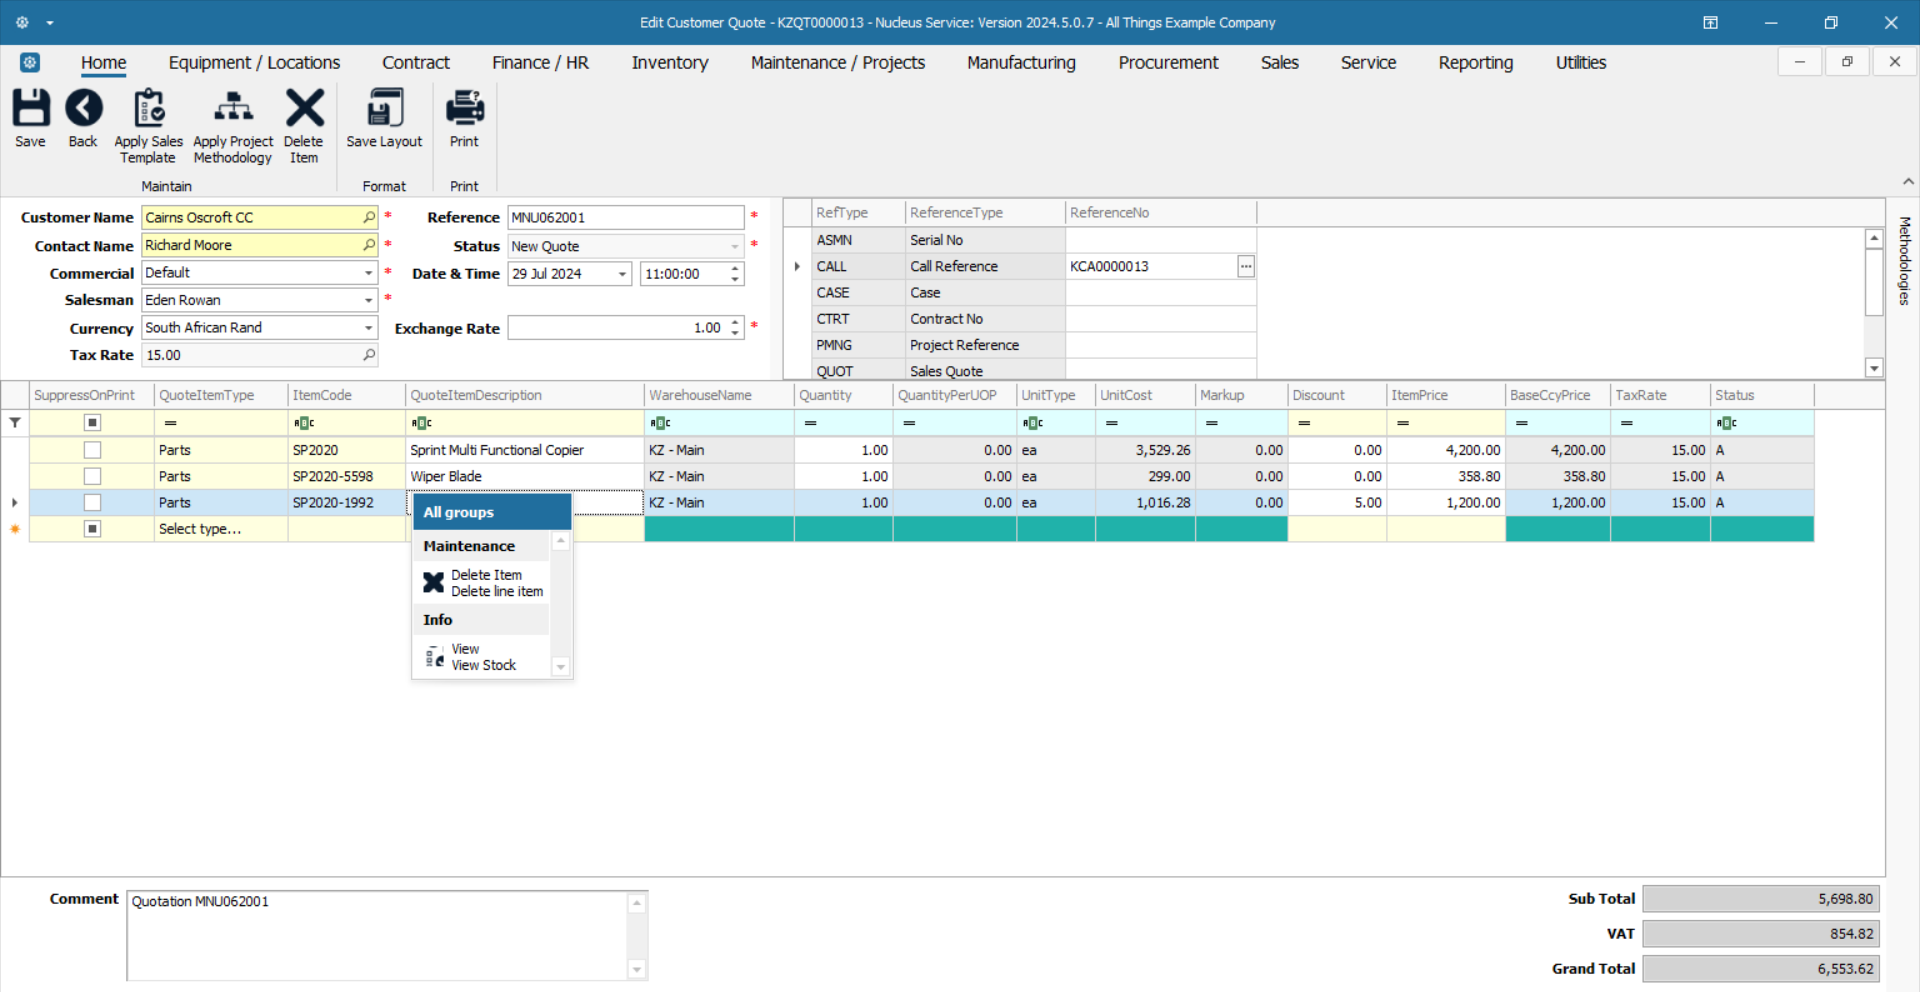Apply Sales Template from ribbon

tap(148, 109)
